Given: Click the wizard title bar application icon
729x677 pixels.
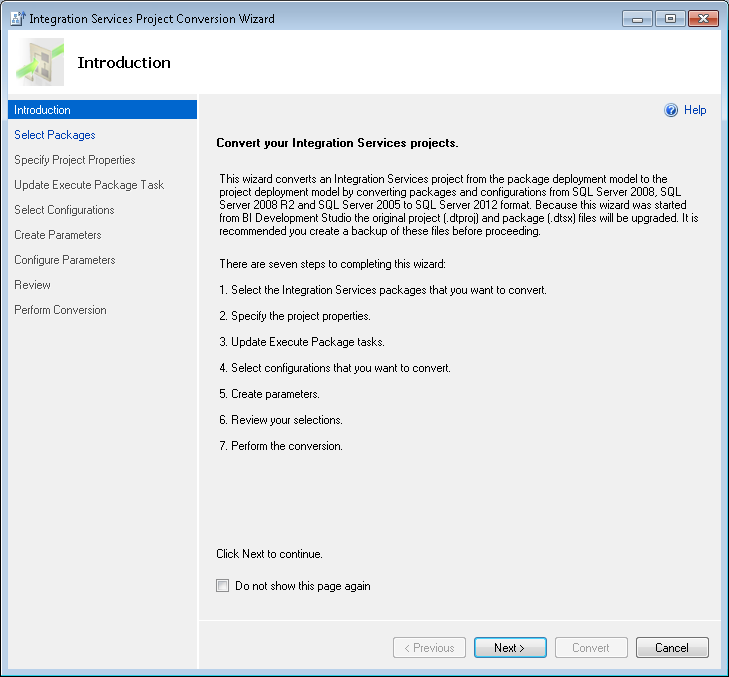Looking at the screenshot, I should click(x=17, y=18).
